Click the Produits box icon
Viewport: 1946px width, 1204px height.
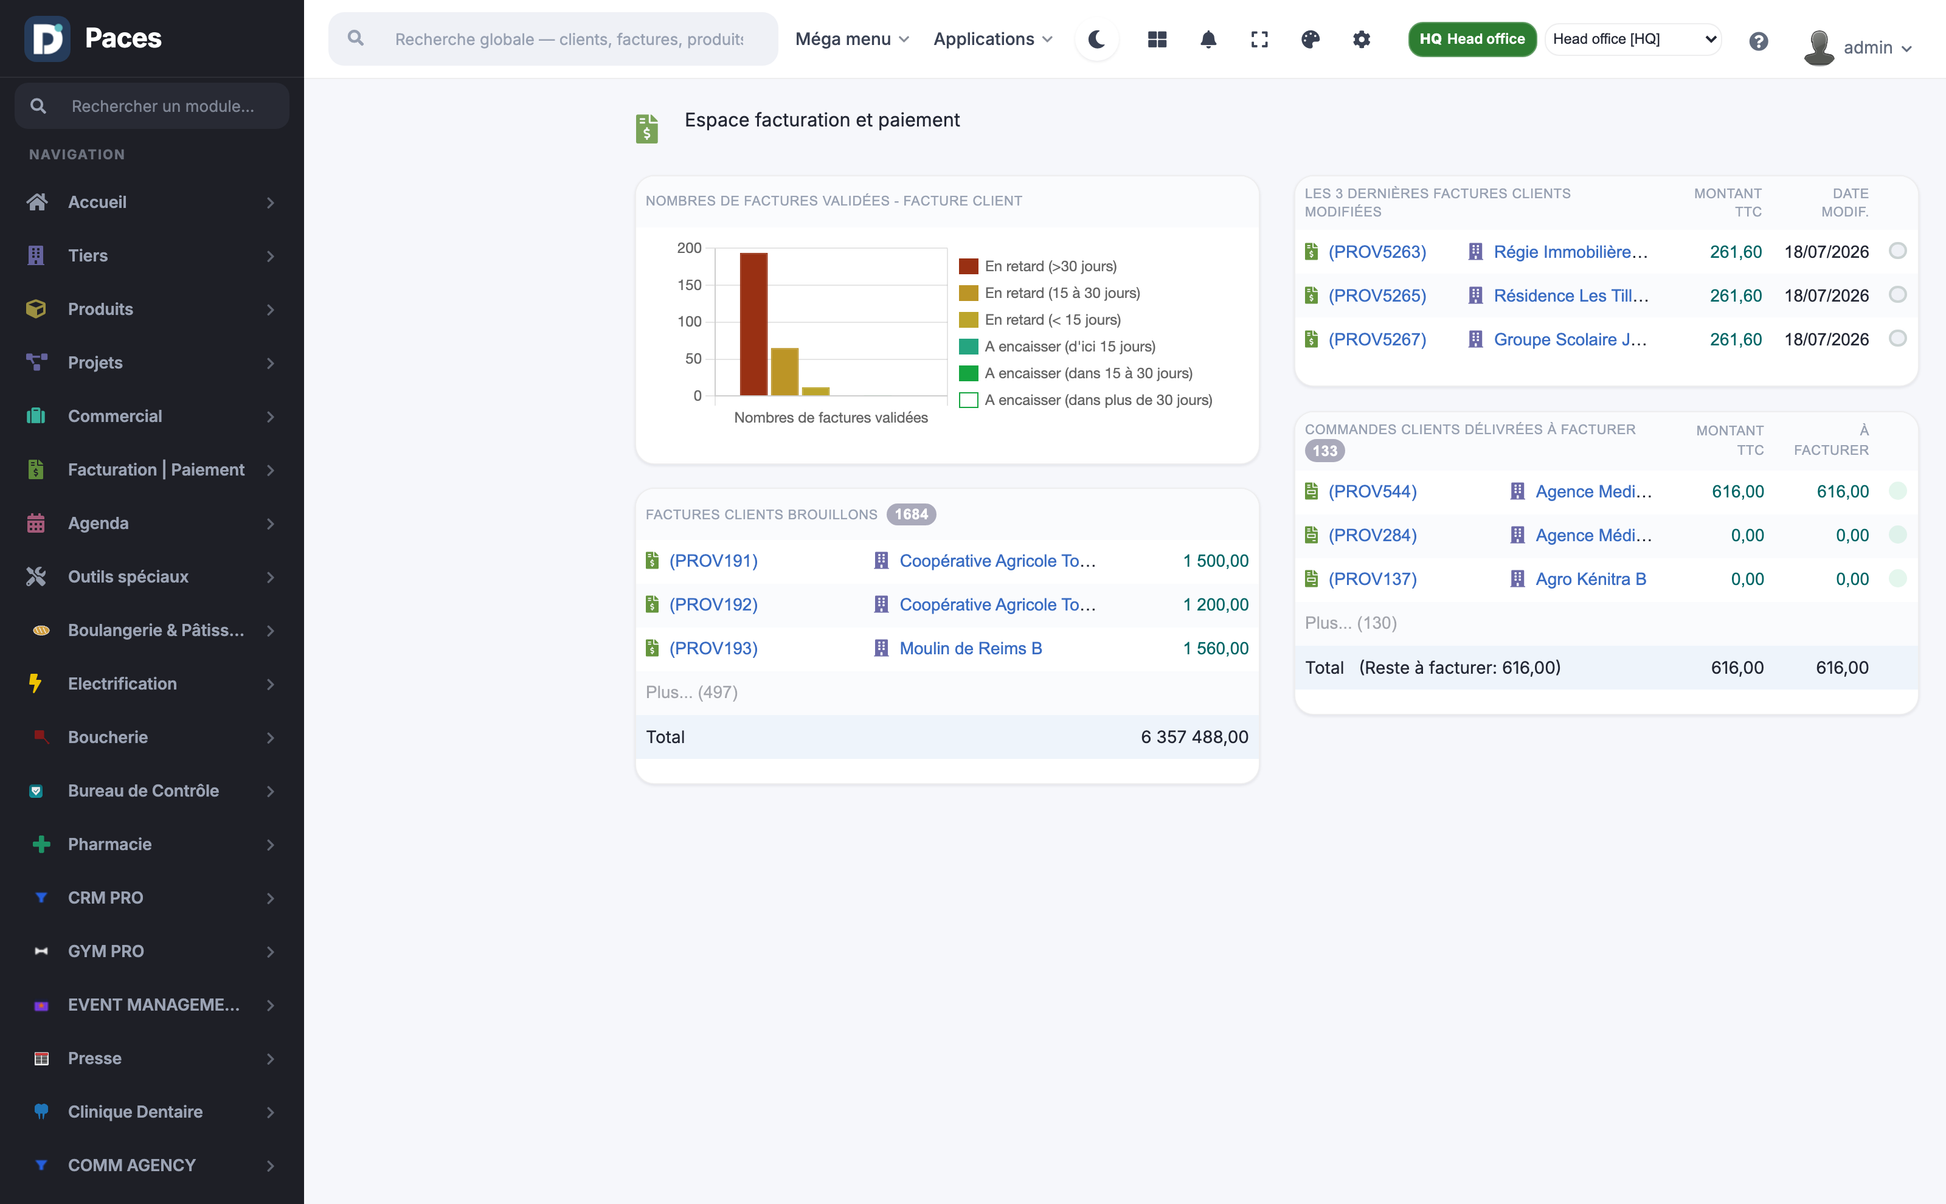tap(36, 309)
